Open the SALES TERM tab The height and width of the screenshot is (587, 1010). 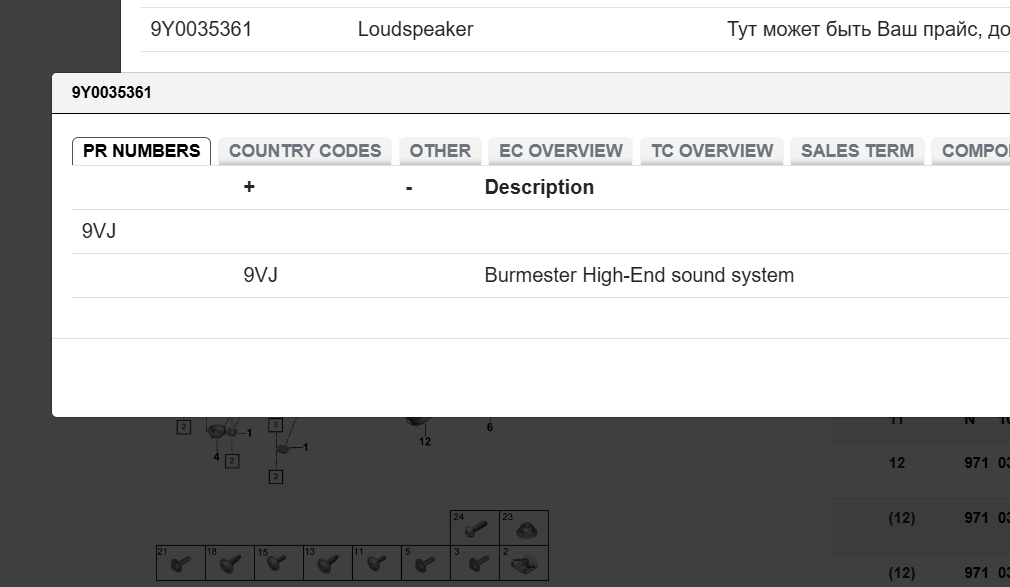(857, 151)
